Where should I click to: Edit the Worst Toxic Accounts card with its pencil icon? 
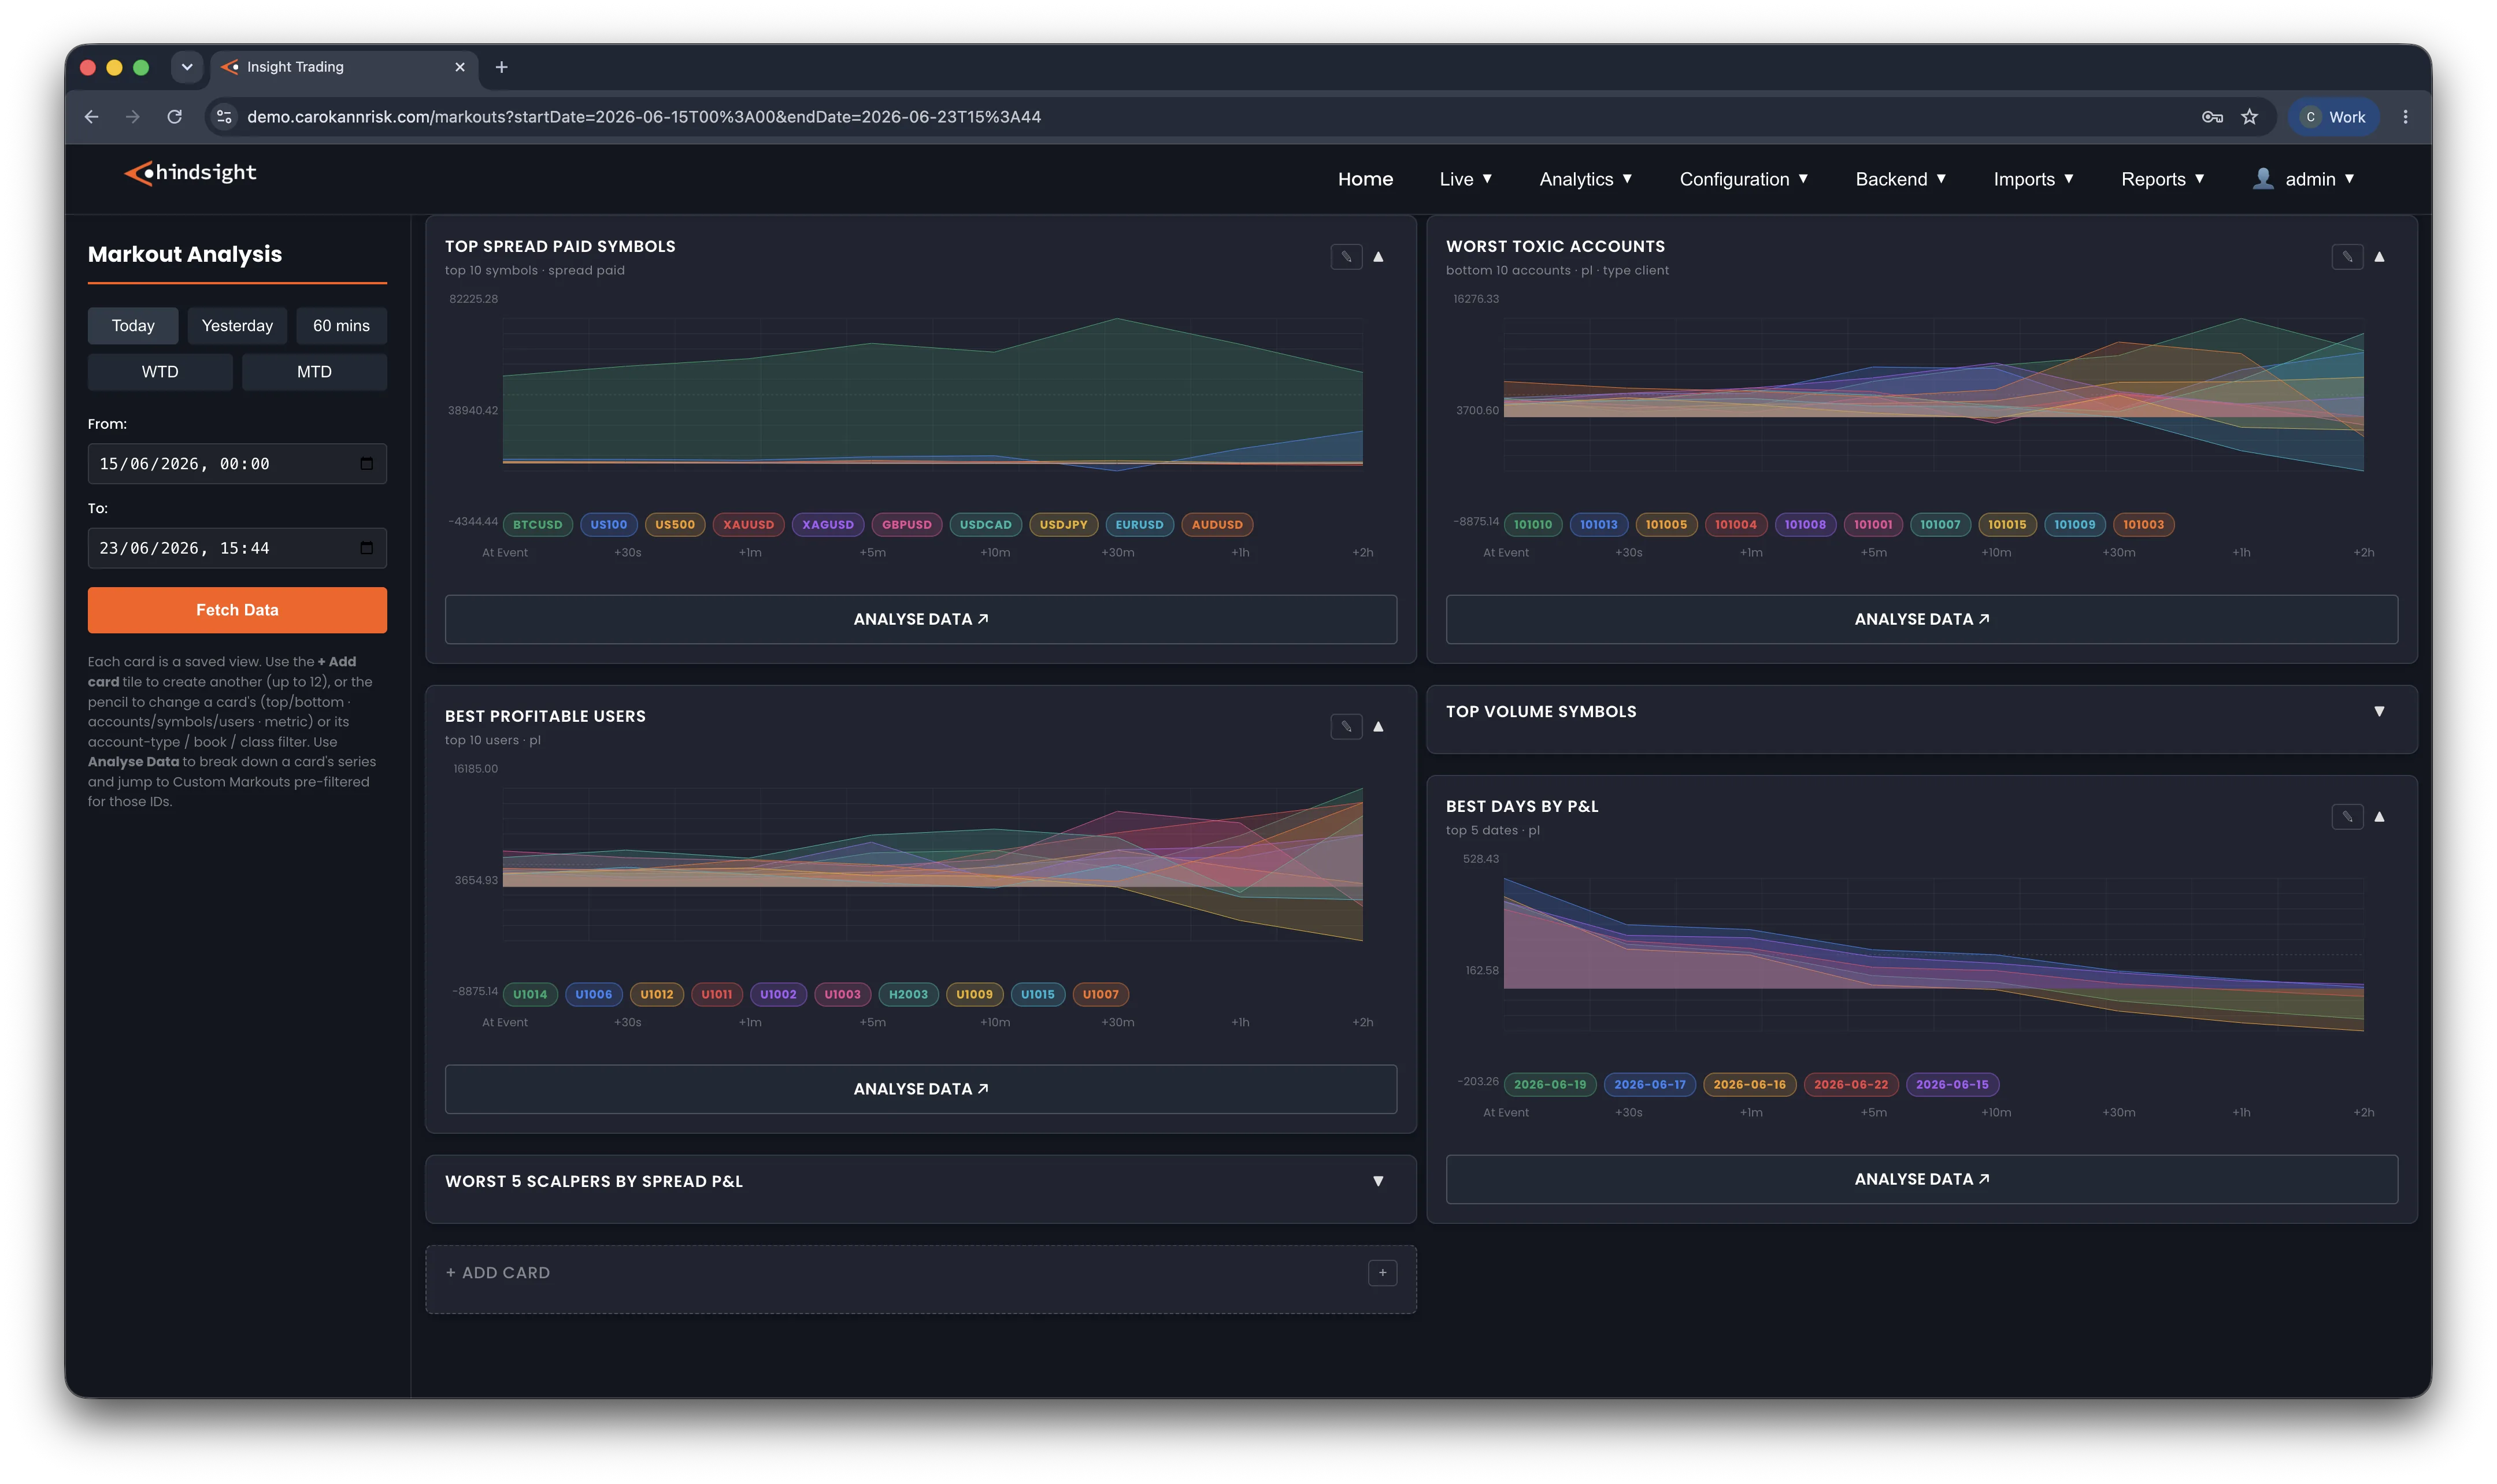click(x=2347, y=257)
